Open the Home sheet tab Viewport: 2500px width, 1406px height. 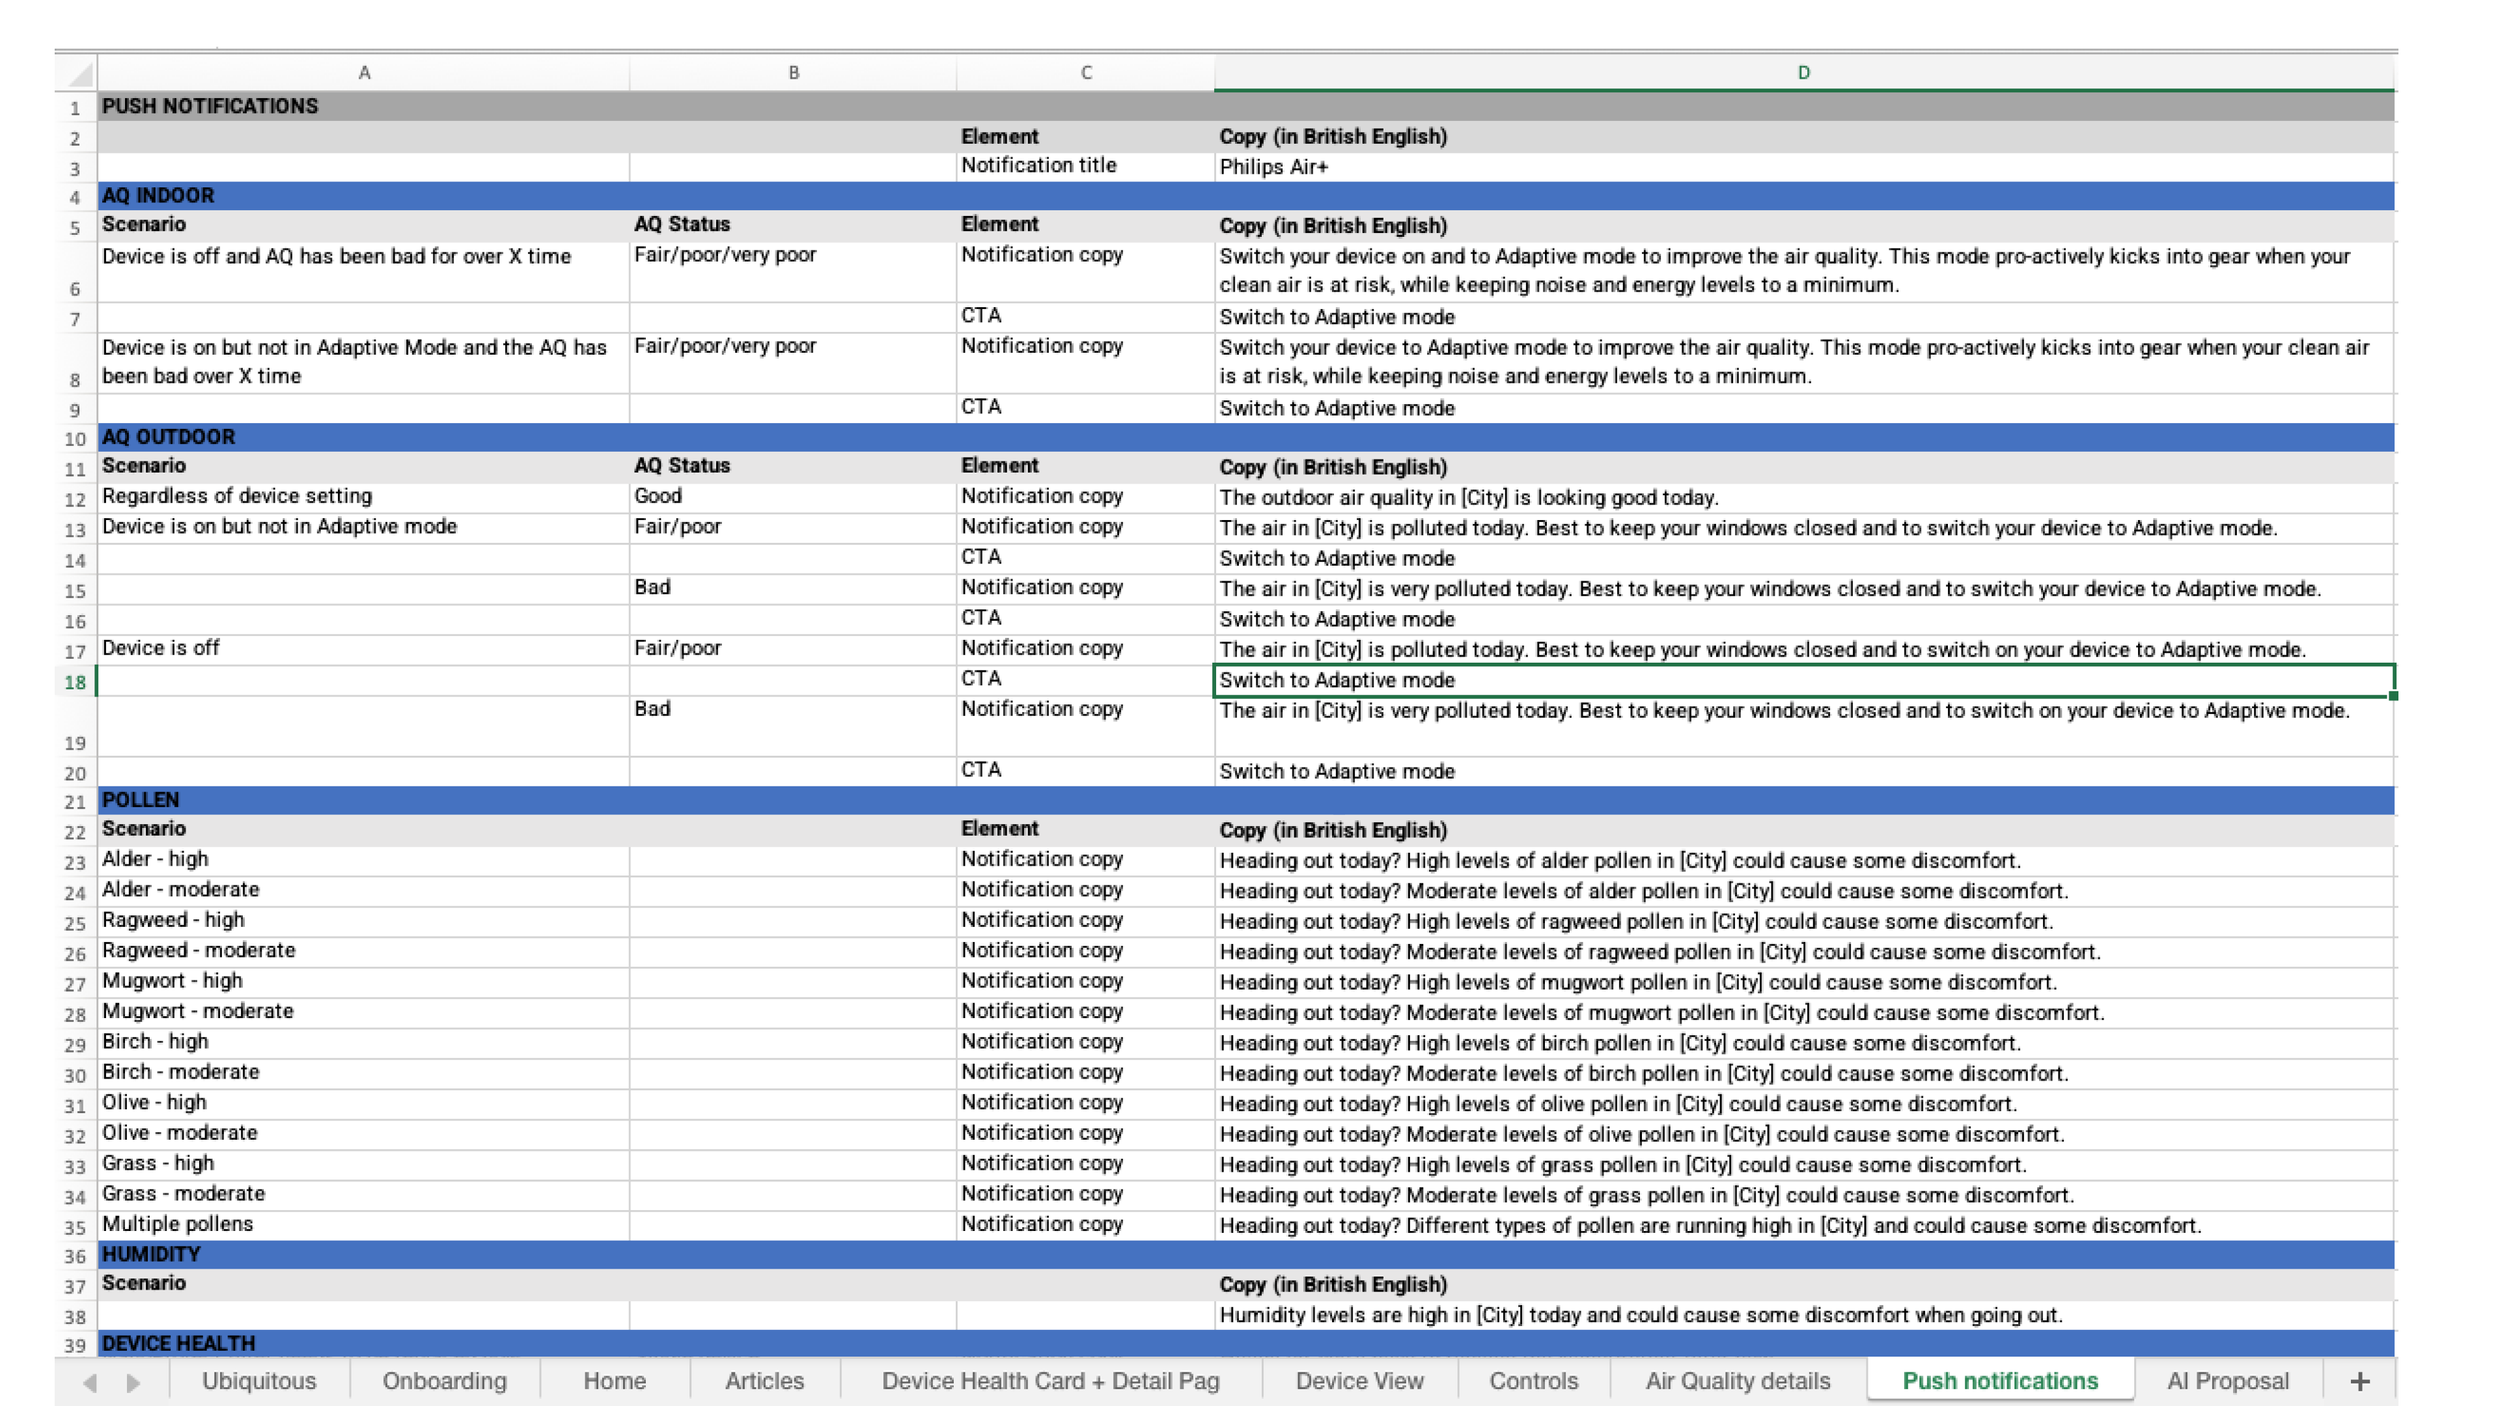pos(614,1381)
